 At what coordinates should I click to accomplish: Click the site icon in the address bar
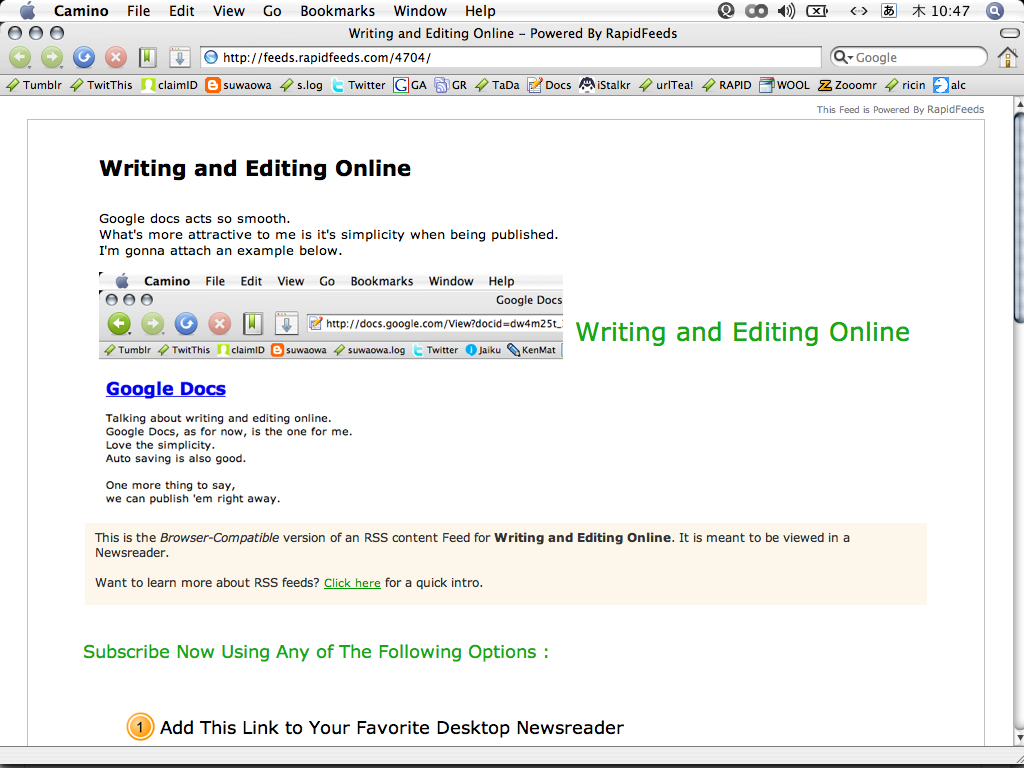click(211, 57)
